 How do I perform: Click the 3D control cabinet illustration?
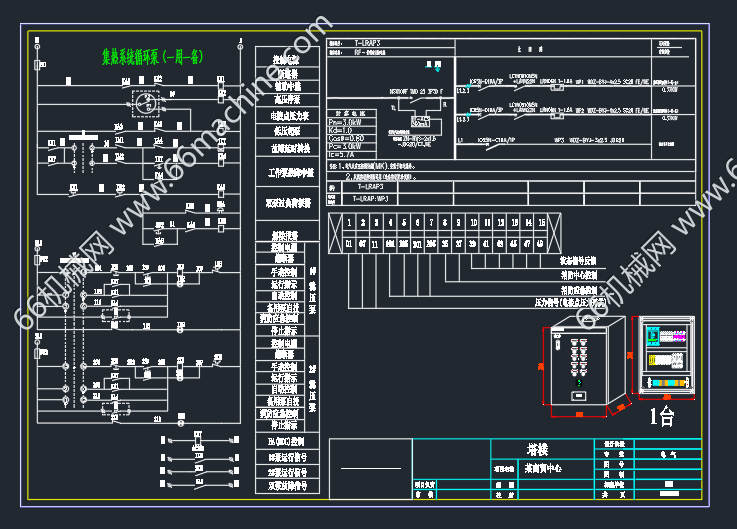pos(583,366)
